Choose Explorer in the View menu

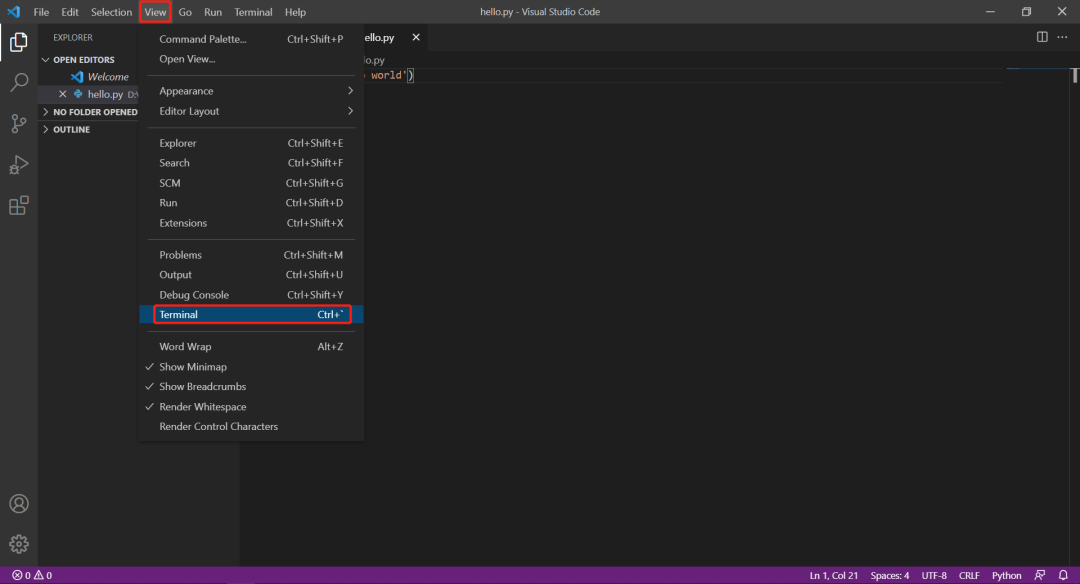click(251, 143)
